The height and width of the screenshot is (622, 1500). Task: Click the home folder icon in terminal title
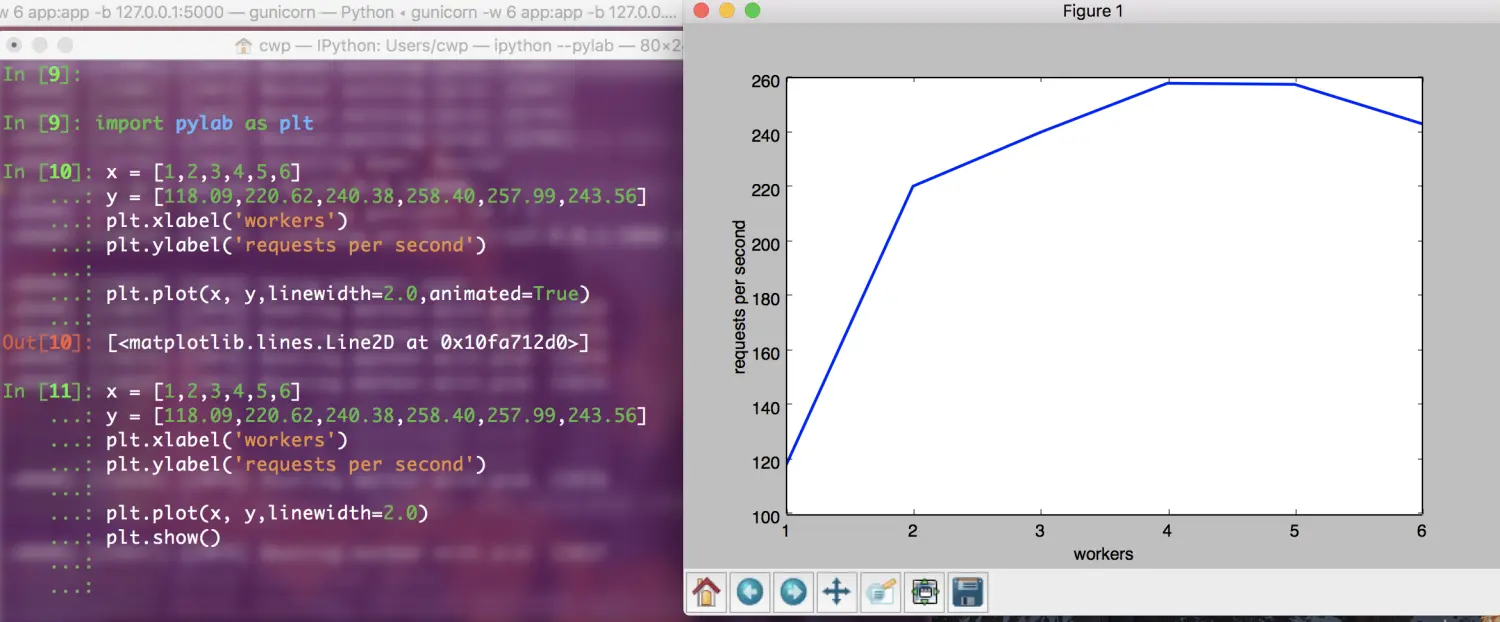point(243,45)
